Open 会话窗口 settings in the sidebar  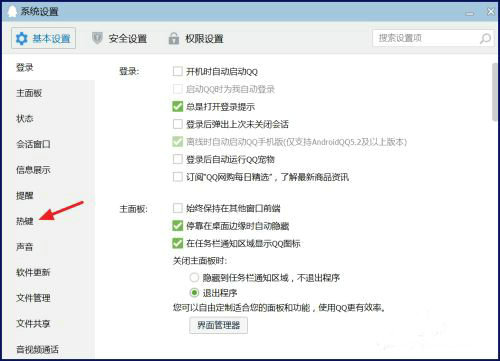click(x=49, y=144)
